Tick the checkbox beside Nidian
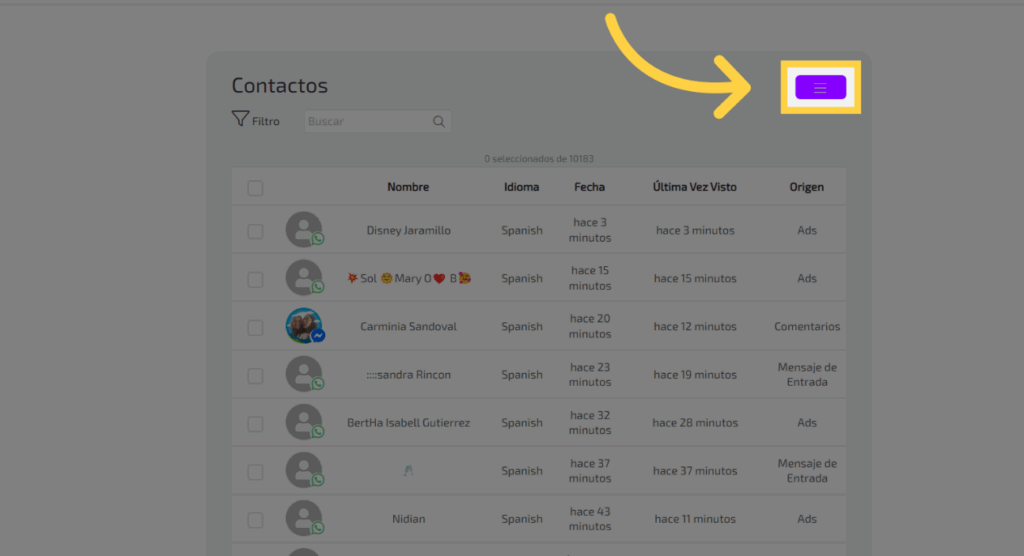1024x556 pixels. tap(255, 520)
